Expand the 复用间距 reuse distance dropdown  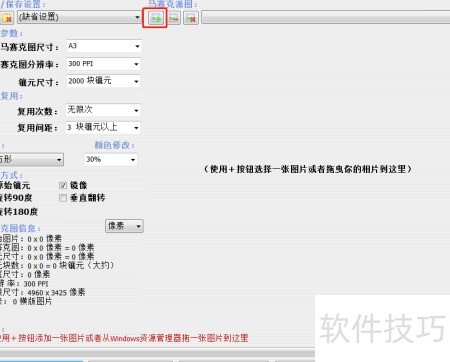(103, 127)
